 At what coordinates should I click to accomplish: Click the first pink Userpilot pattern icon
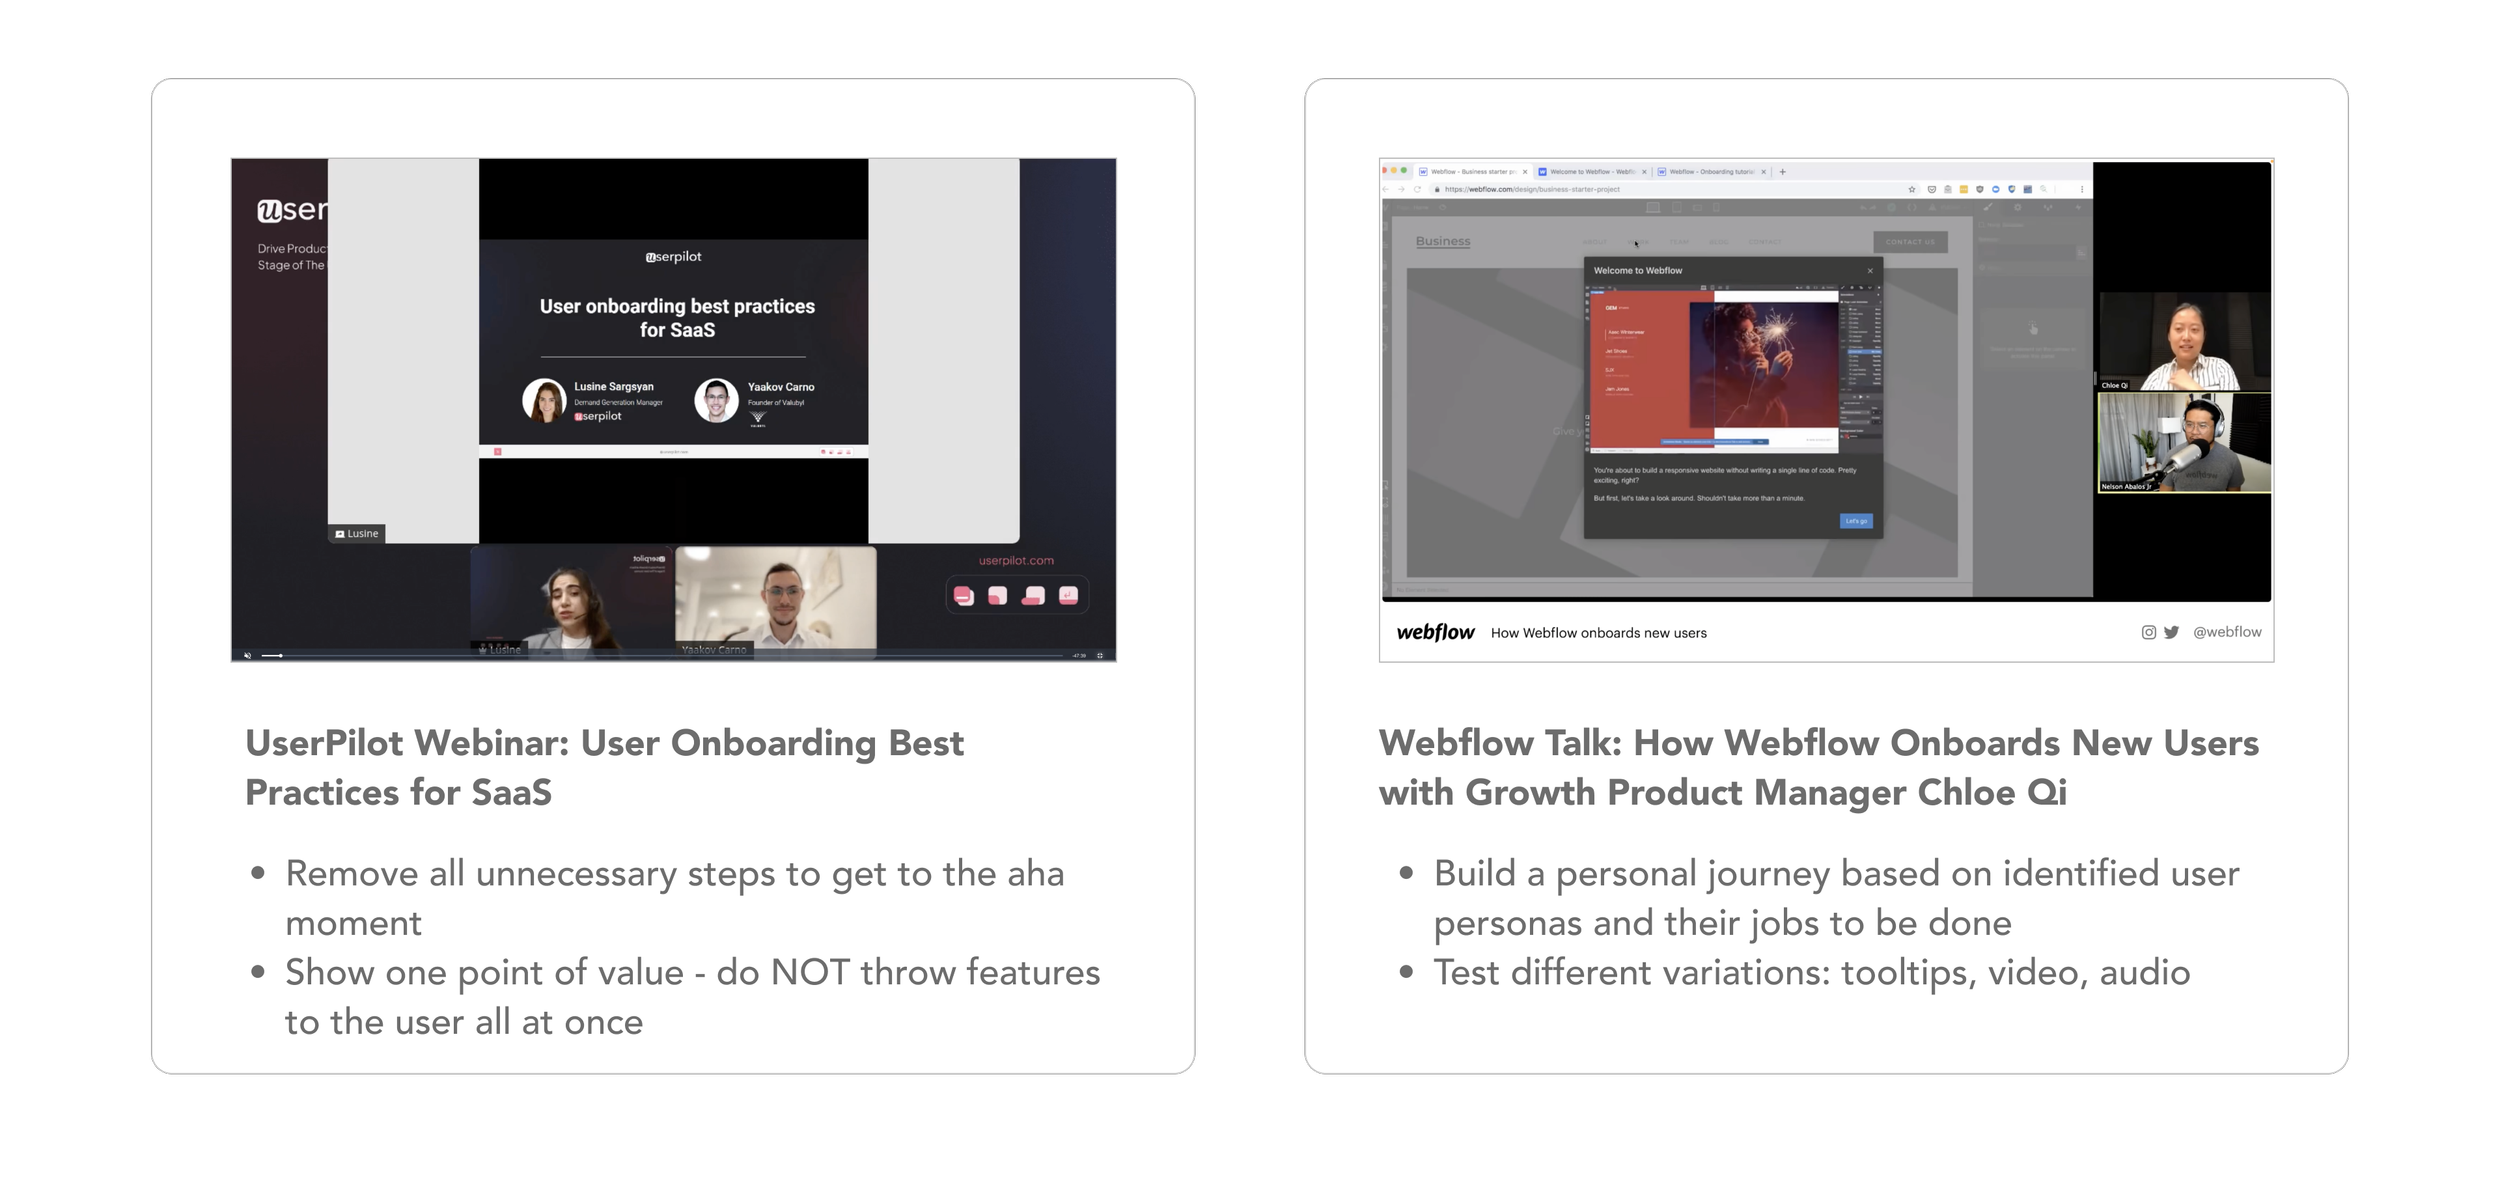pos(963,596)
